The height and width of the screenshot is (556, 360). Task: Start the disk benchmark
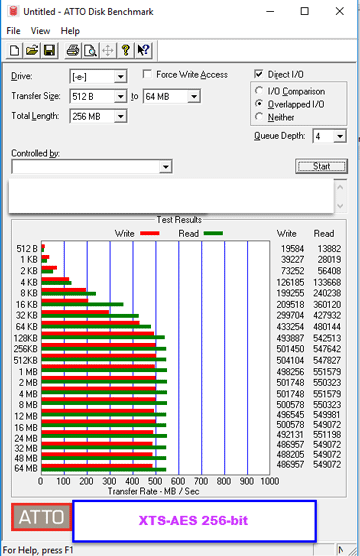pos(321,166)
